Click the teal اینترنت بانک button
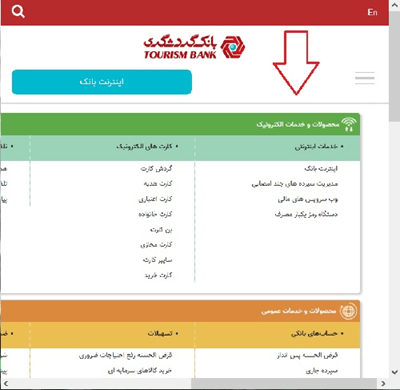The image size is (400, 390). [x=102, y=82]
